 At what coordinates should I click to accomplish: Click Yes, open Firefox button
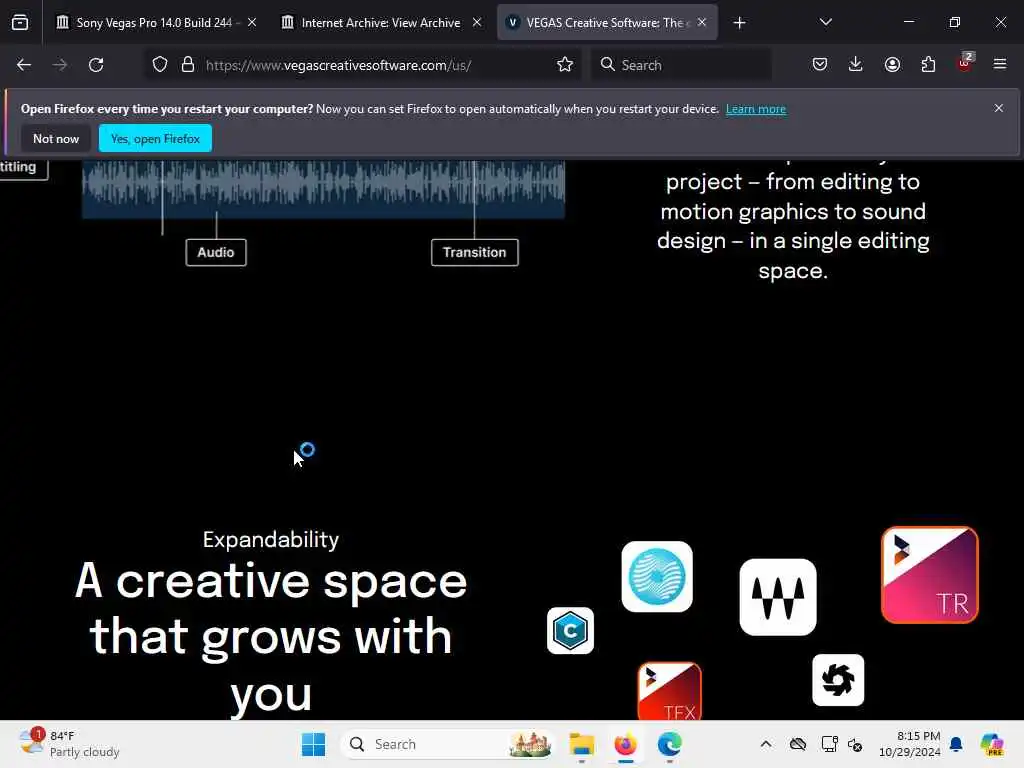[155, 138]
